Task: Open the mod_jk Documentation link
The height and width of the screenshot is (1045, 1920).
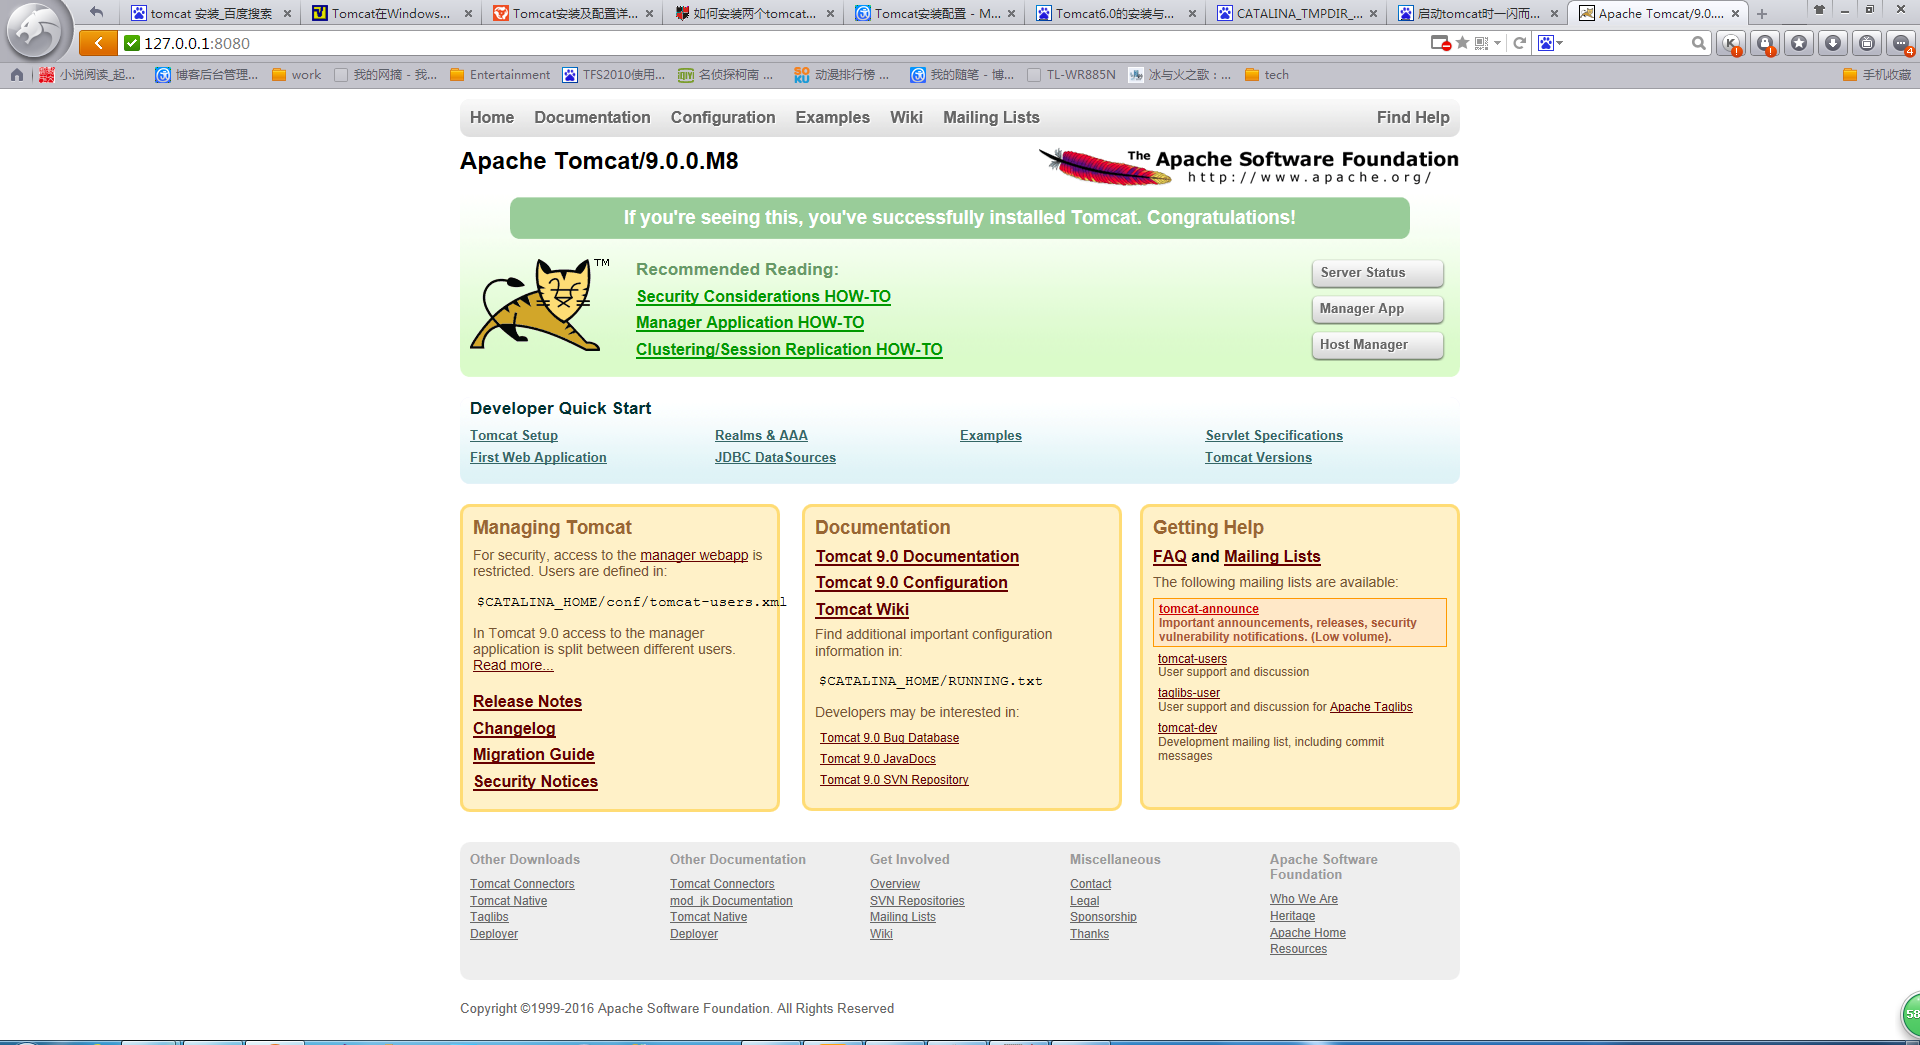Action: point(731,901)
